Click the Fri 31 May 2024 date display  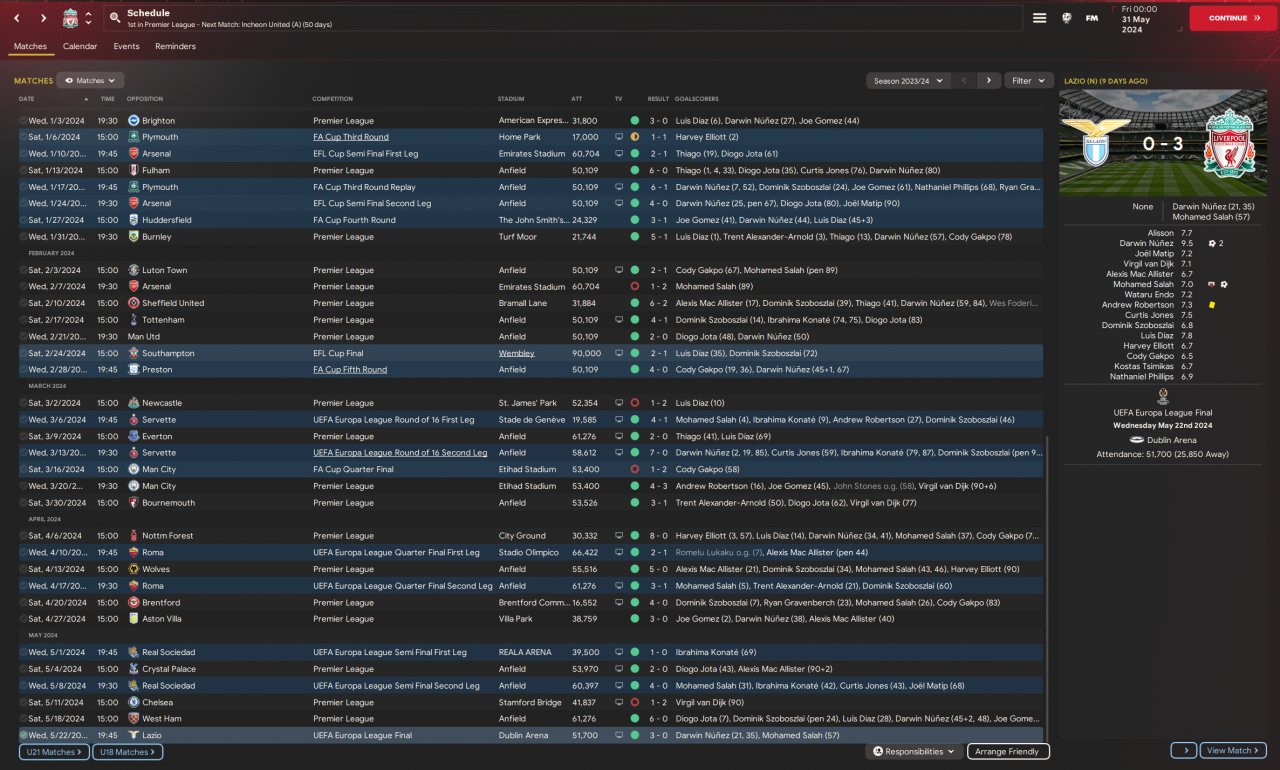tap(1140, 18)
